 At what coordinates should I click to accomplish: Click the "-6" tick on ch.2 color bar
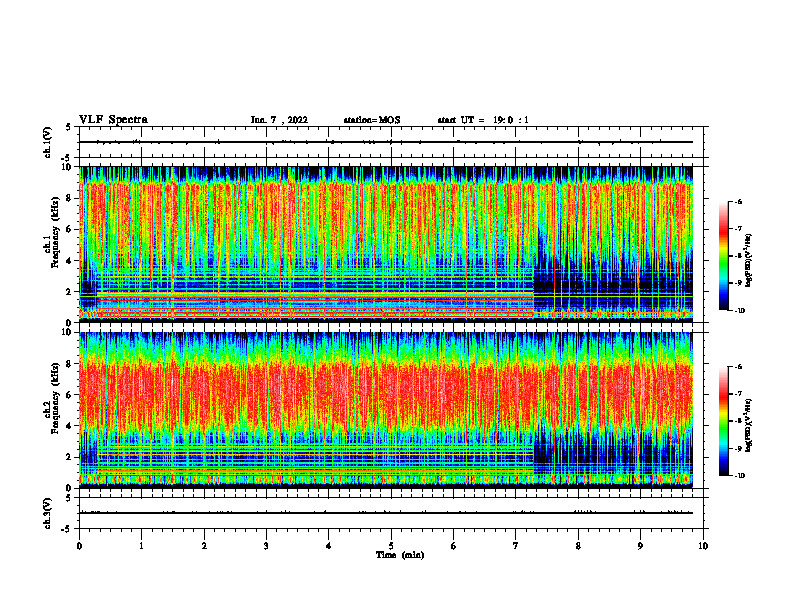click(x=737, y=367)
